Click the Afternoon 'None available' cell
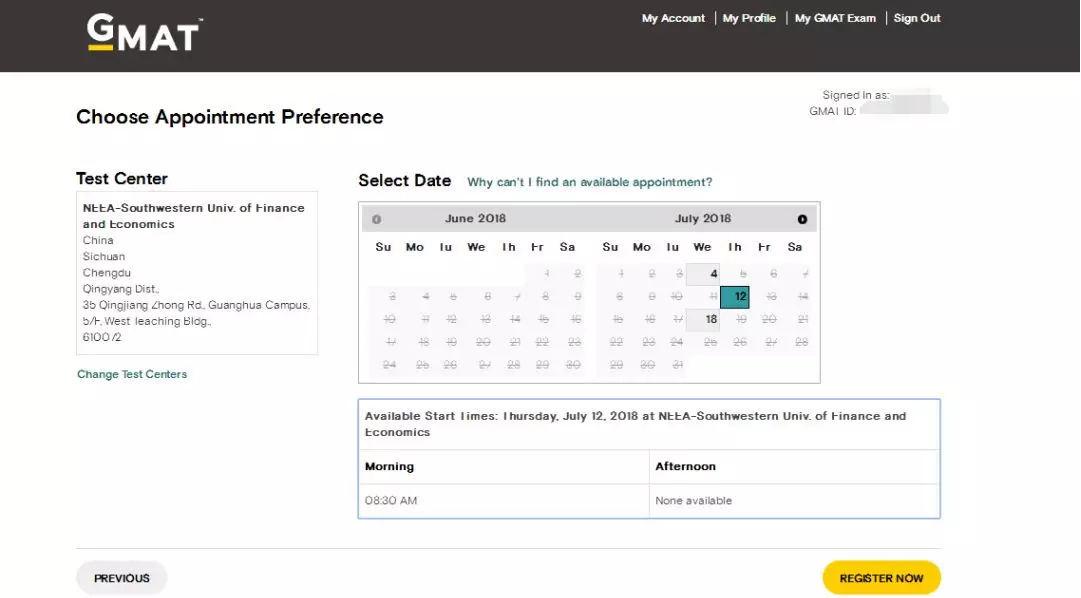Image resolution: width=1081 pixels, height=598 pixels. pos(693,500)
